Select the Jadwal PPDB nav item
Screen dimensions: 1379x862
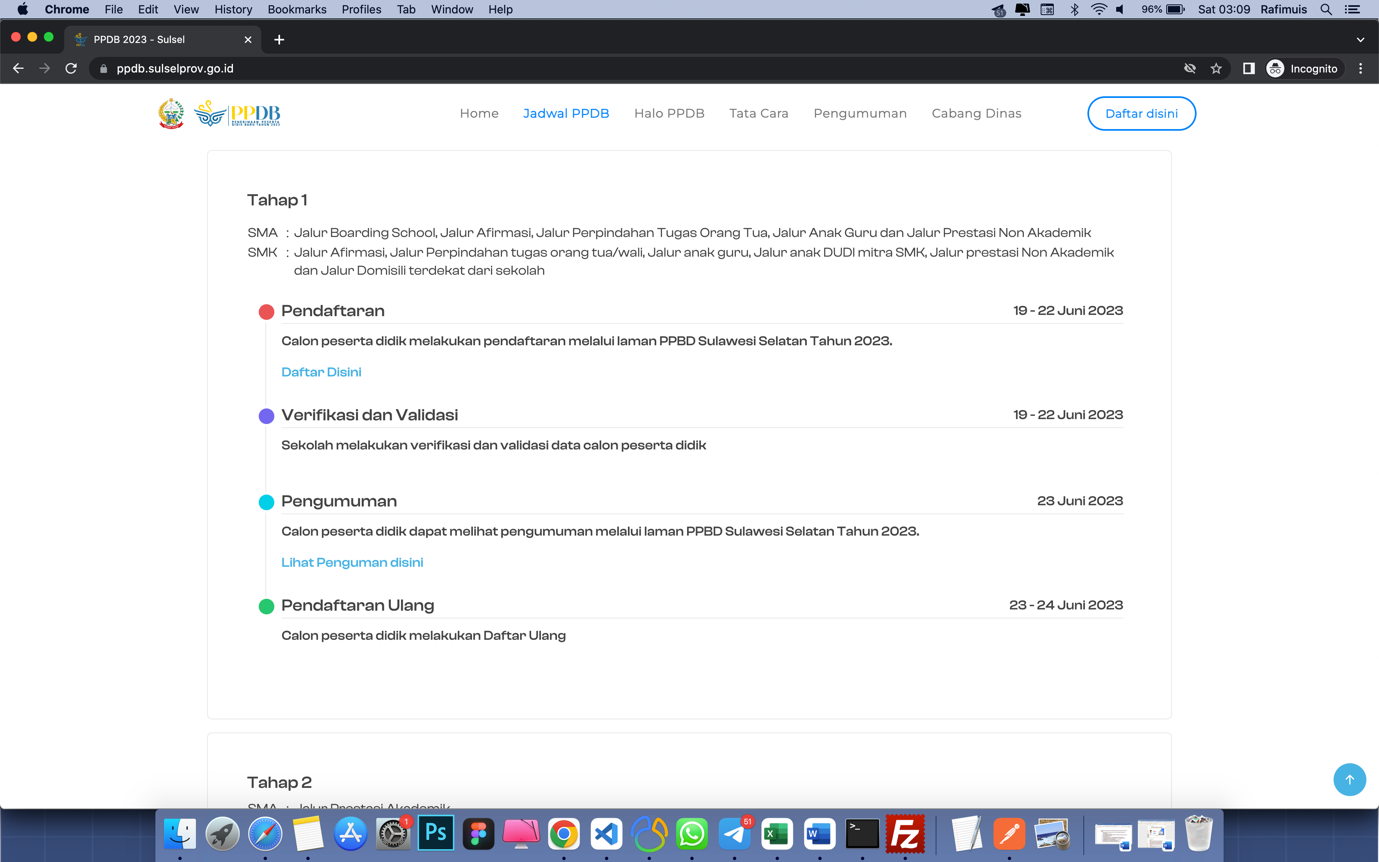point(566,114)
